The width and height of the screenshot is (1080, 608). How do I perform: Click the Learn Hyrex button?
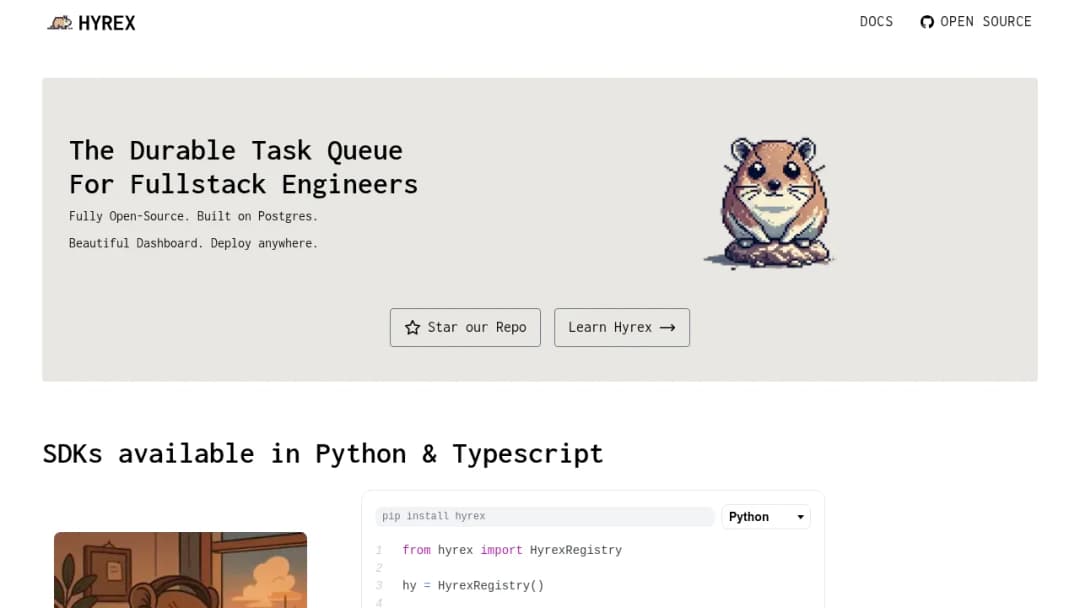pos(622,327)
